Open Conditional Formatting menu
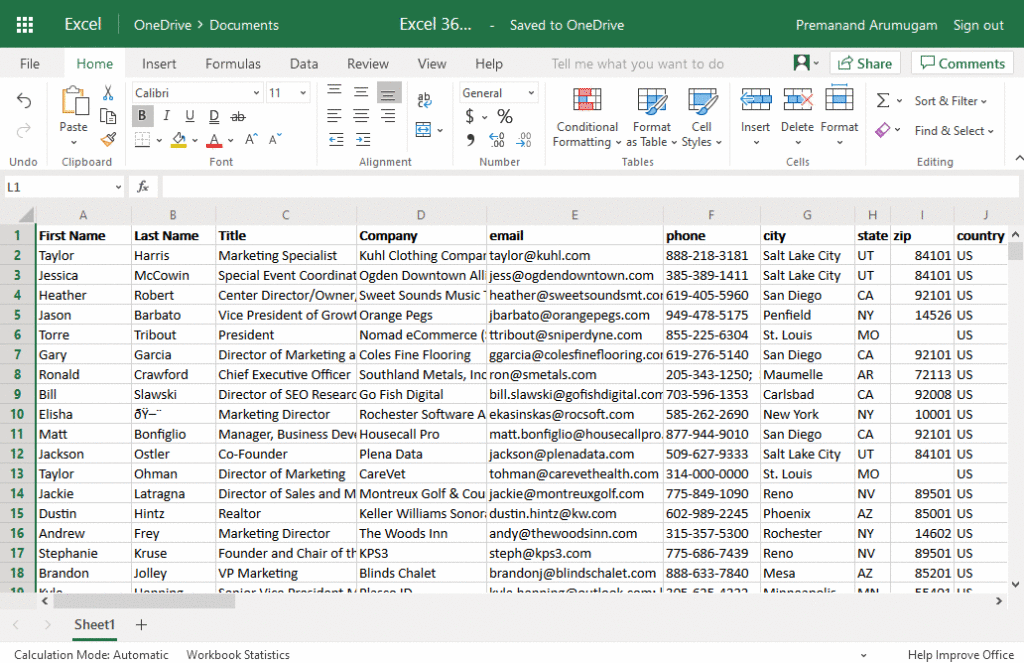Screen dimensions: 1024x663 (587, 118)
